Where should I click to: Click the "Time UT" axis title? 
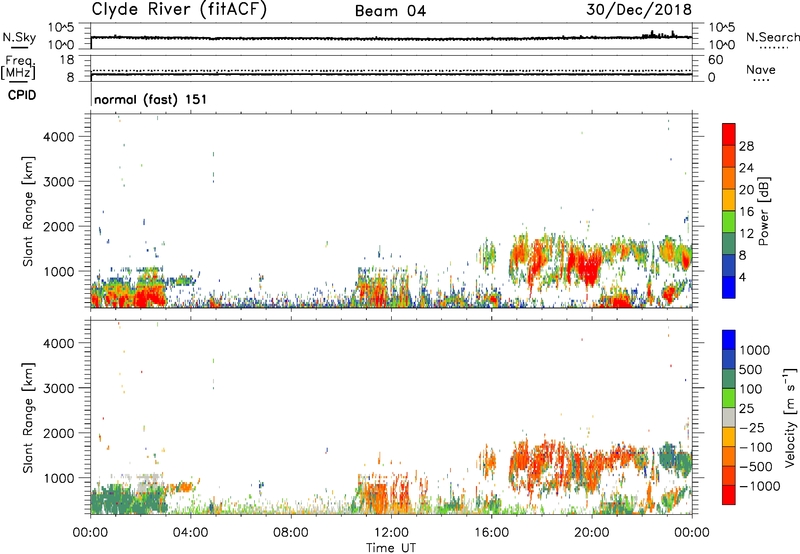tap(391, 548)
